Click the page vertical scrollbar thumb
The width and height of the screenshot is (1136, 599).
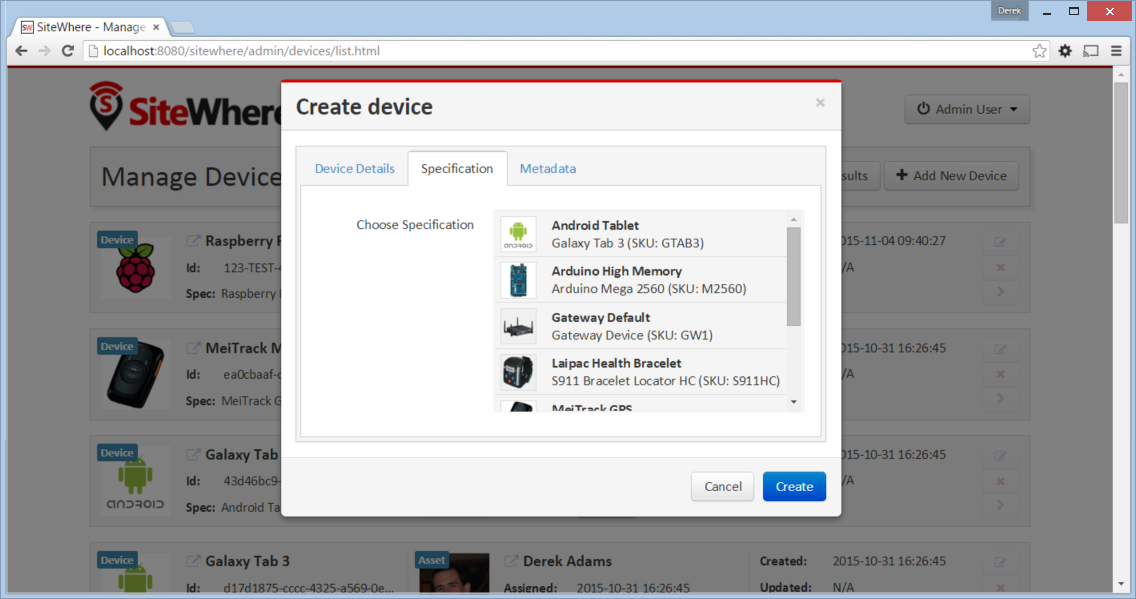[1121, 152]
